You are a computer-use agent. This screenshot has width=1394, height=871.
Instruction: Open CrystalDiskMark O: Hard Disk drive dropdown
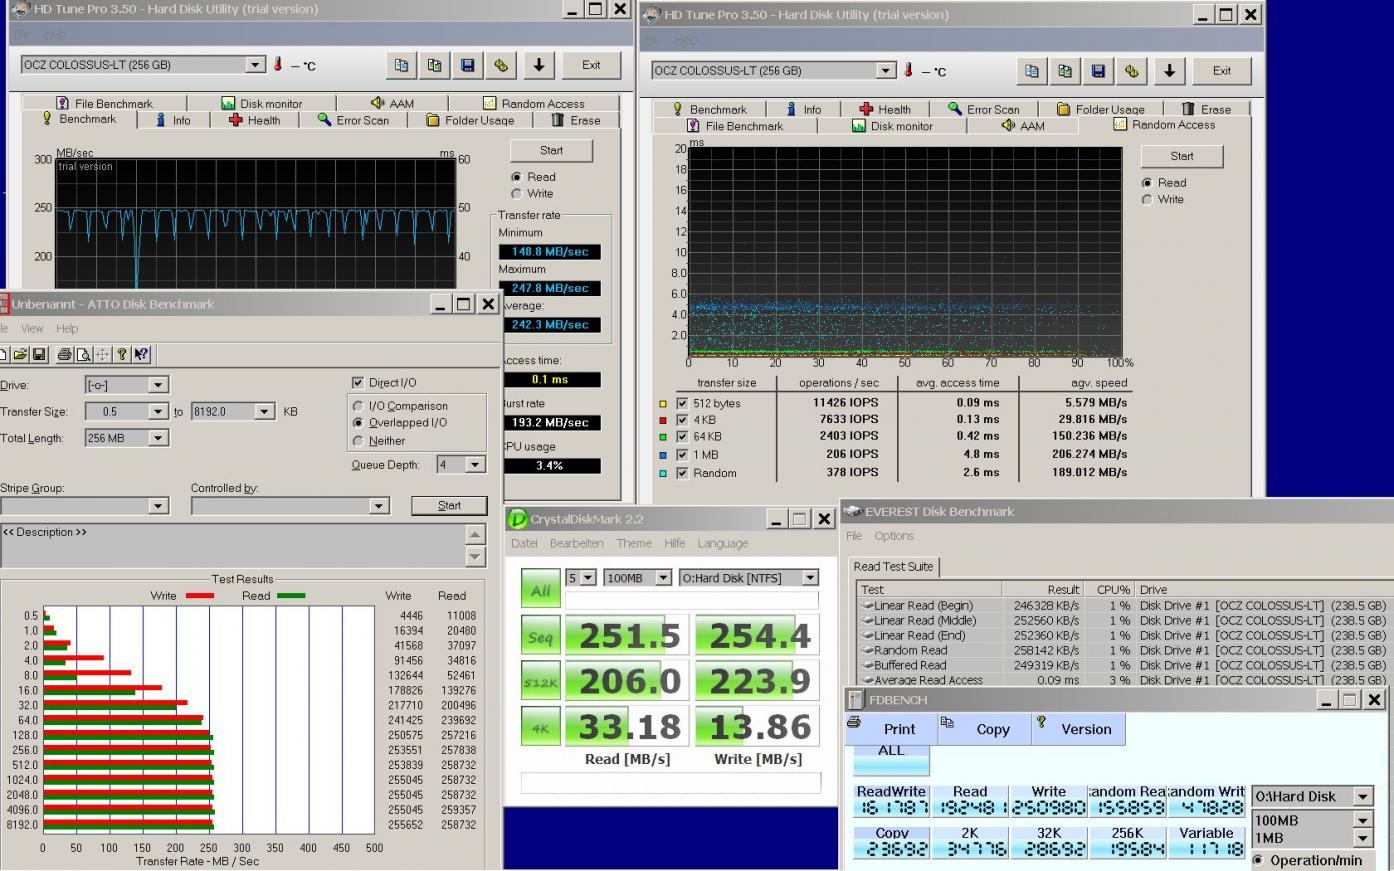[x=810, y=578]
